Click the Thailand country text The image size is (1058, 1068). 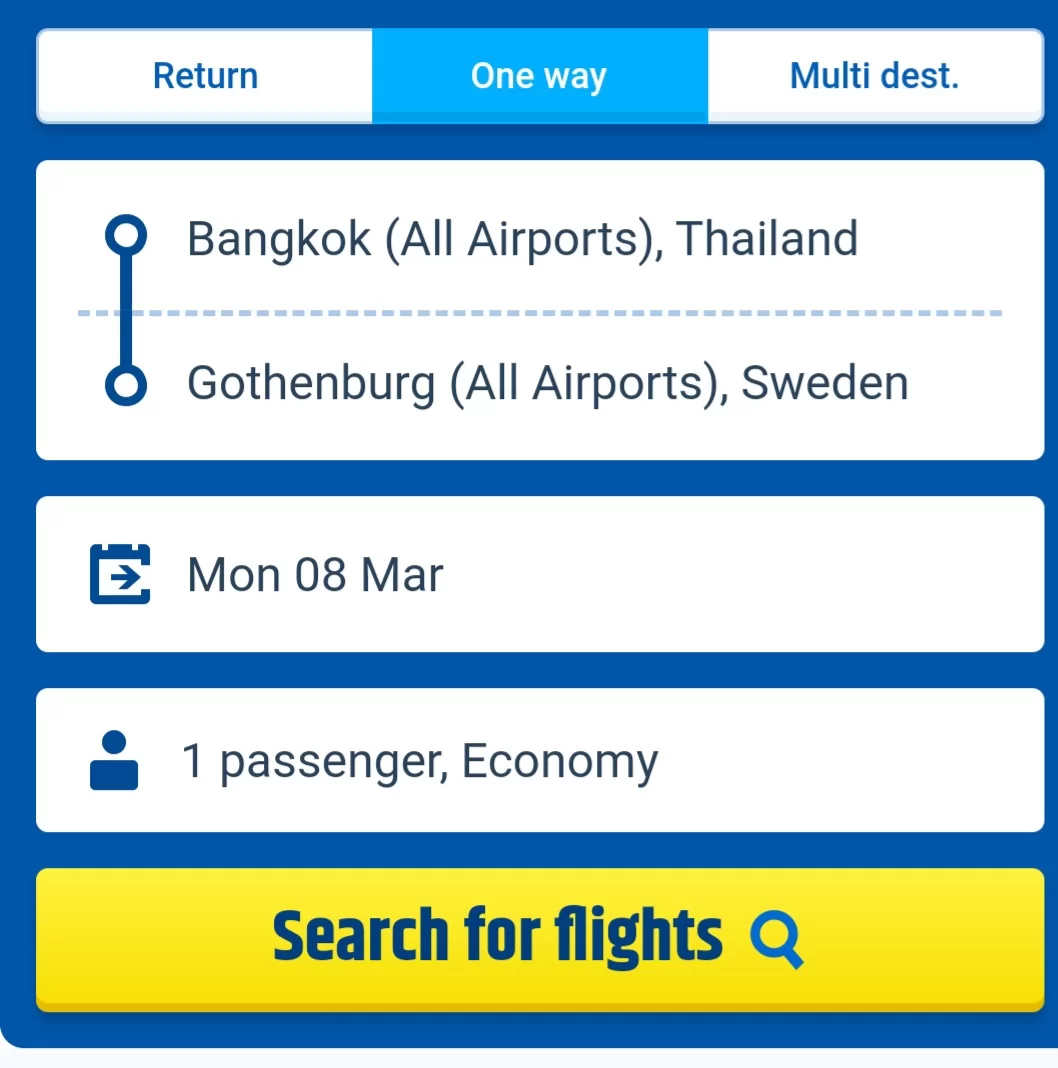(x=768, y=239)
